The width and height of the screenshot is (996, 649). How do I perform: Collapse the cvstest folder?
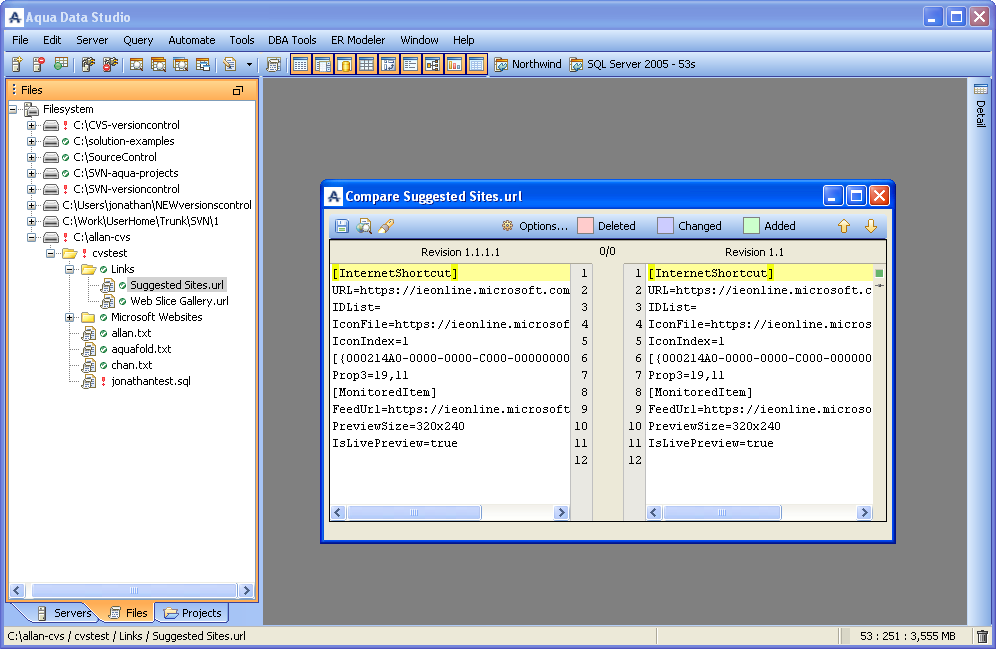tap(51, 253)
